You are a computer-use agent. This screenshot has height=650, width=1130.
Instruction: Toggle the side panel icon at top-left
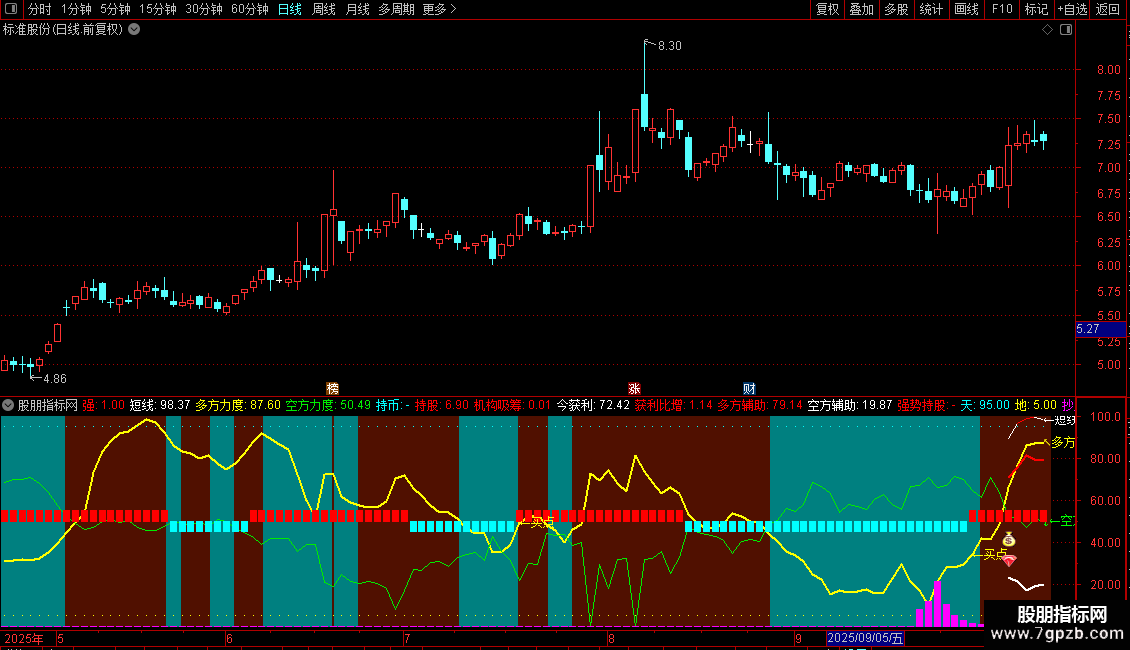(x=11, y=9)
